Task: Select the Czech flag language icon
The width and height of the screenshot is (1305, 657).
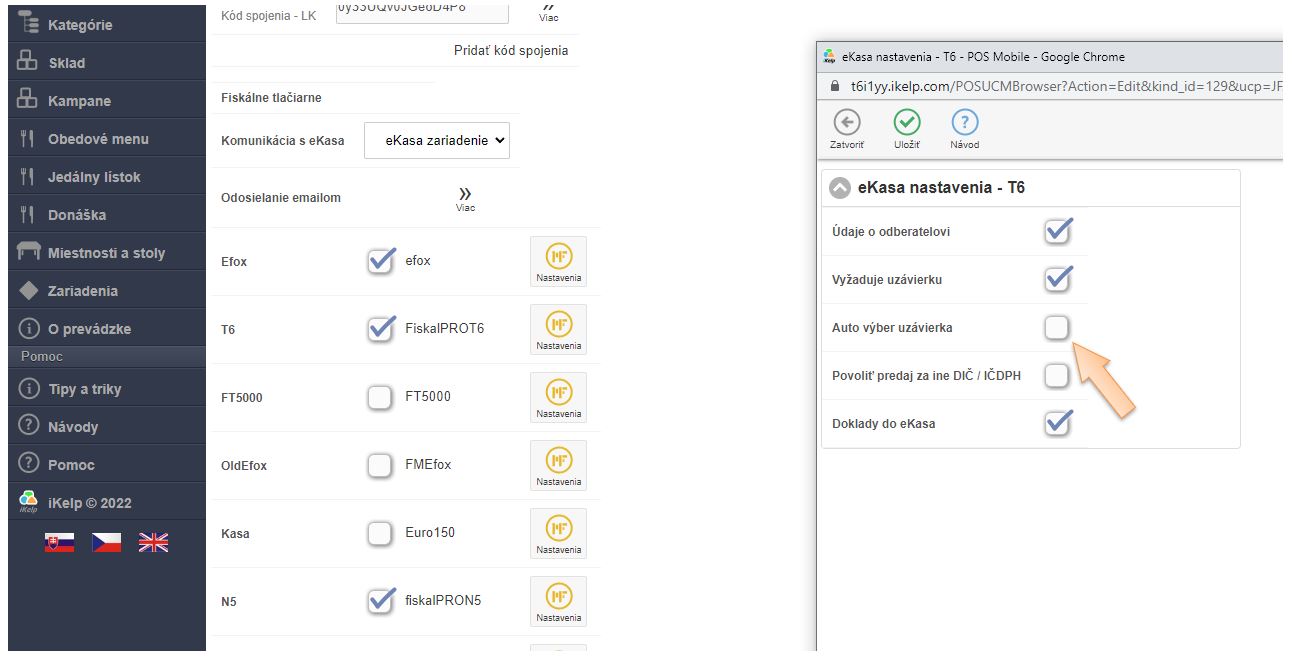Action: point(107,542)
